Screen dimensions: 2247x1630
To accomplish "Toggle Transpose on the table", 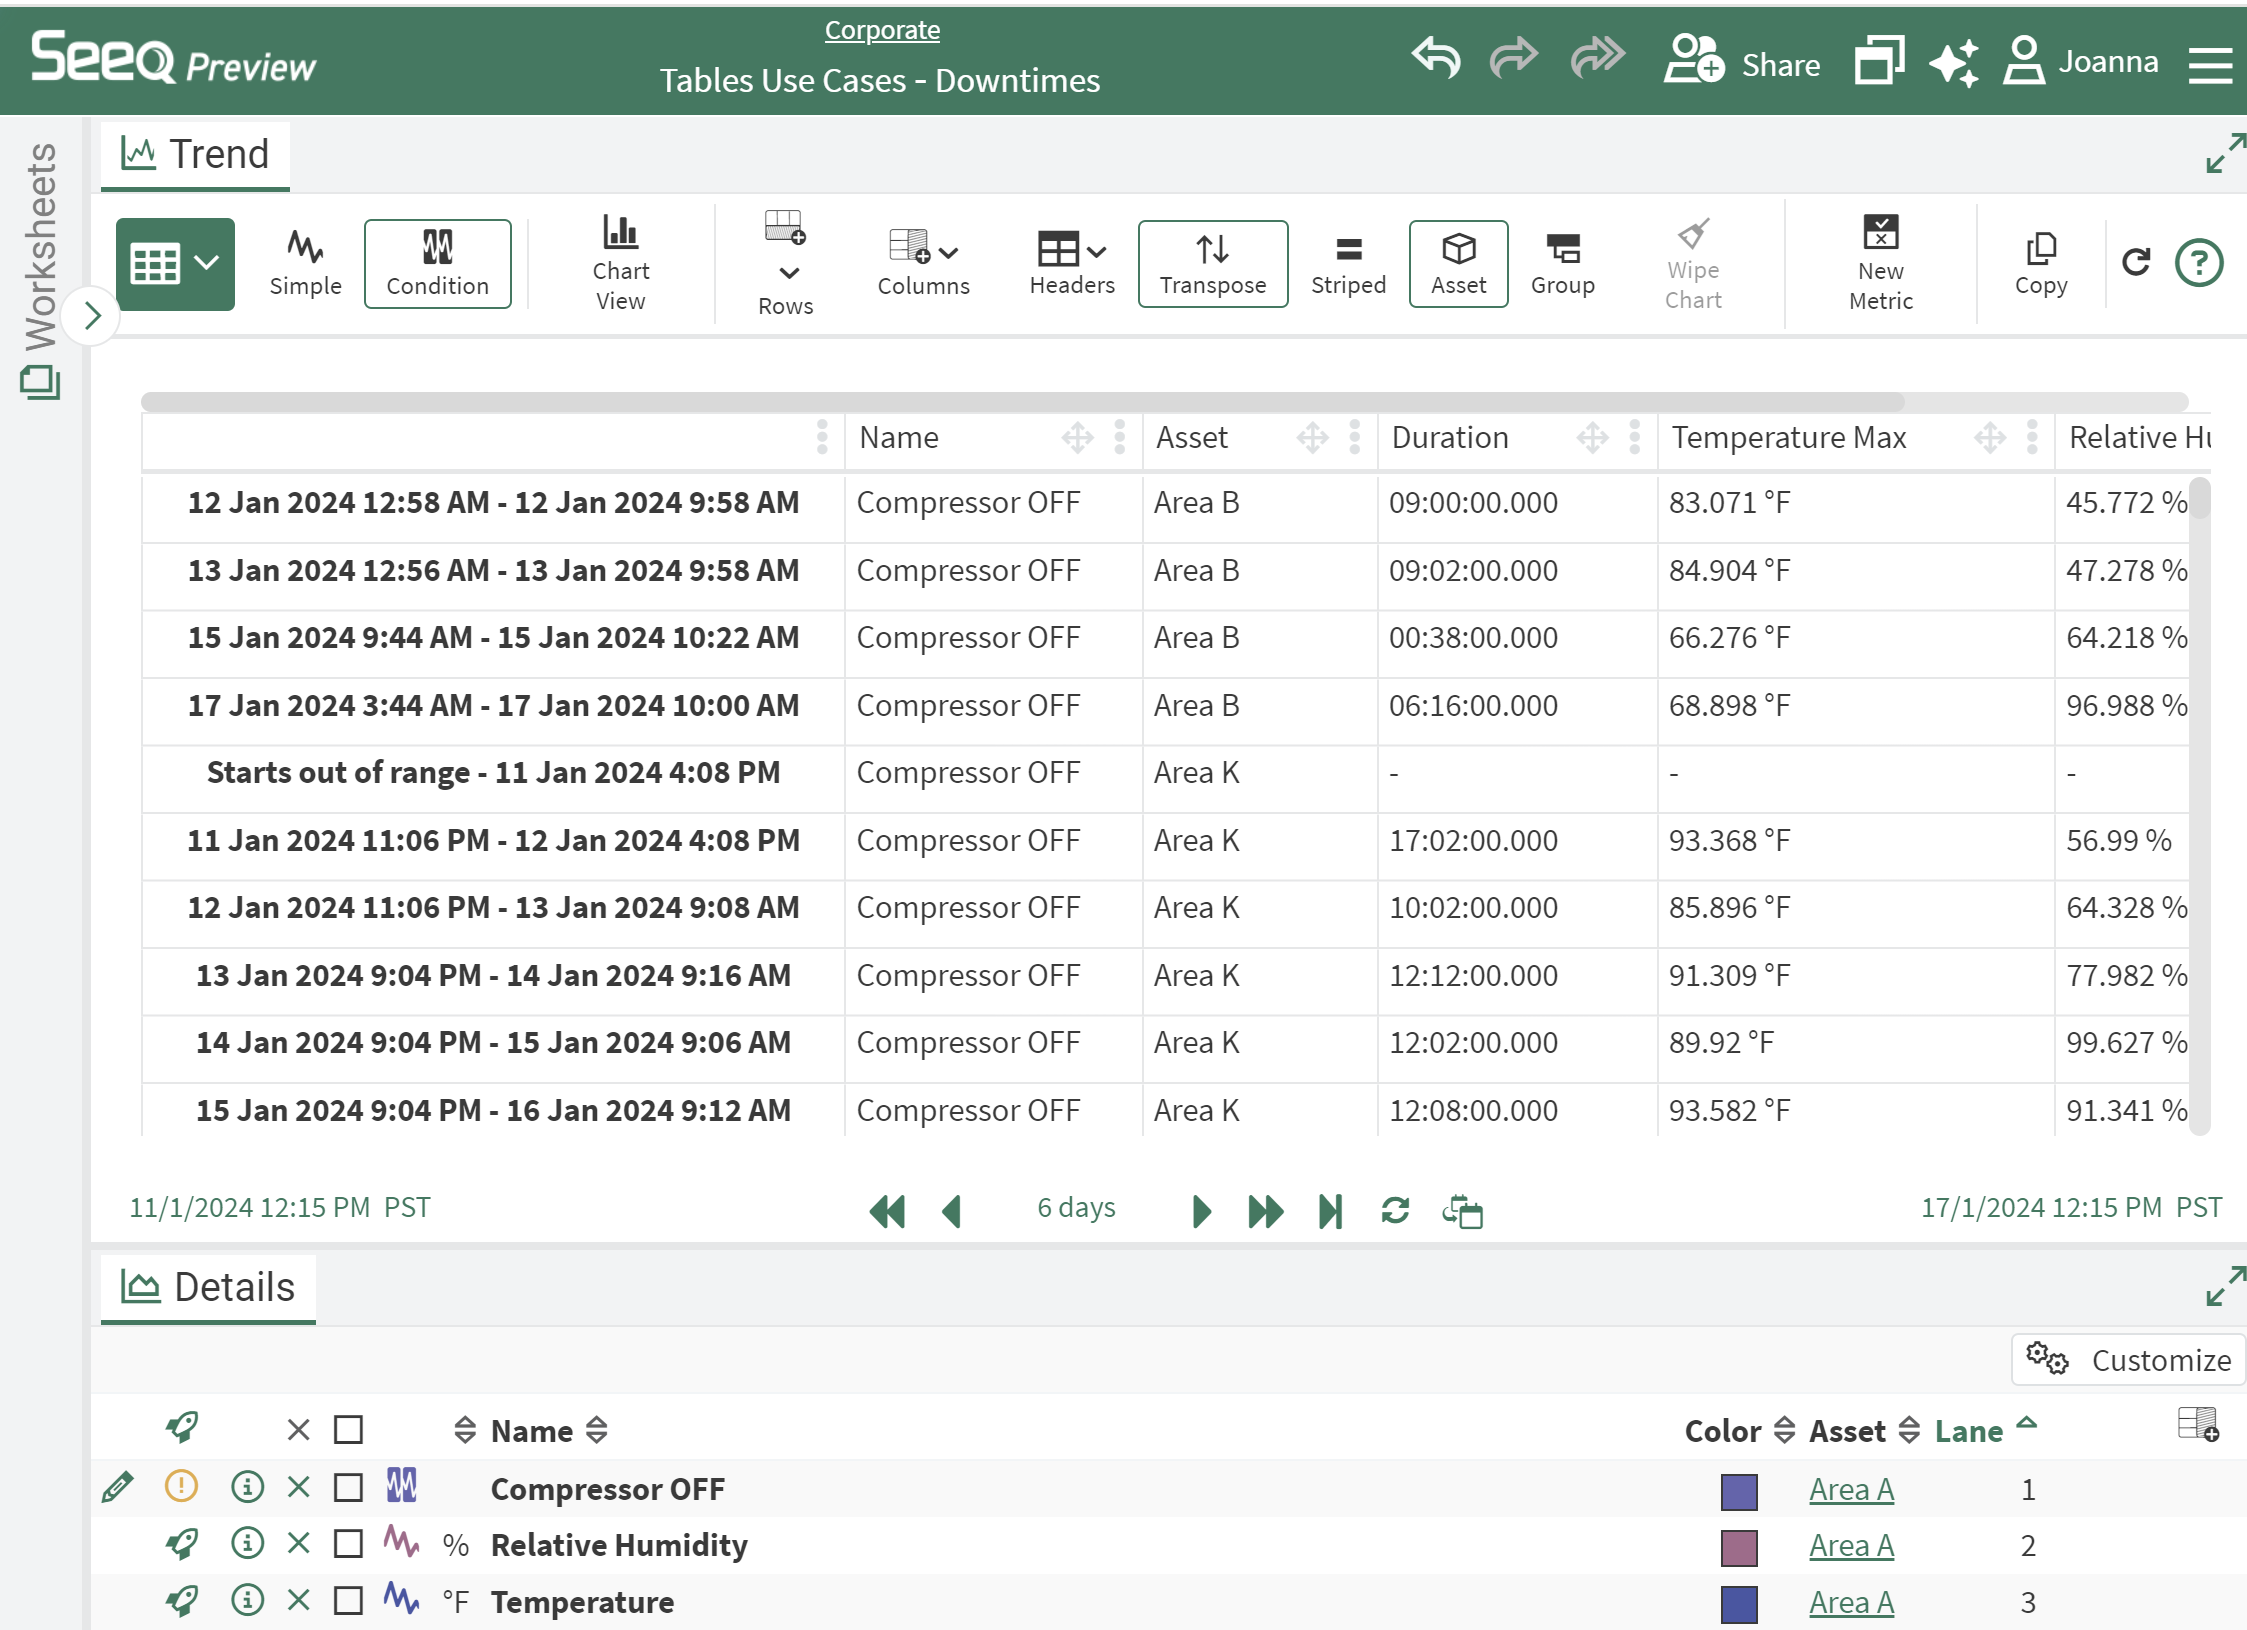I will tap(1213, 264).
